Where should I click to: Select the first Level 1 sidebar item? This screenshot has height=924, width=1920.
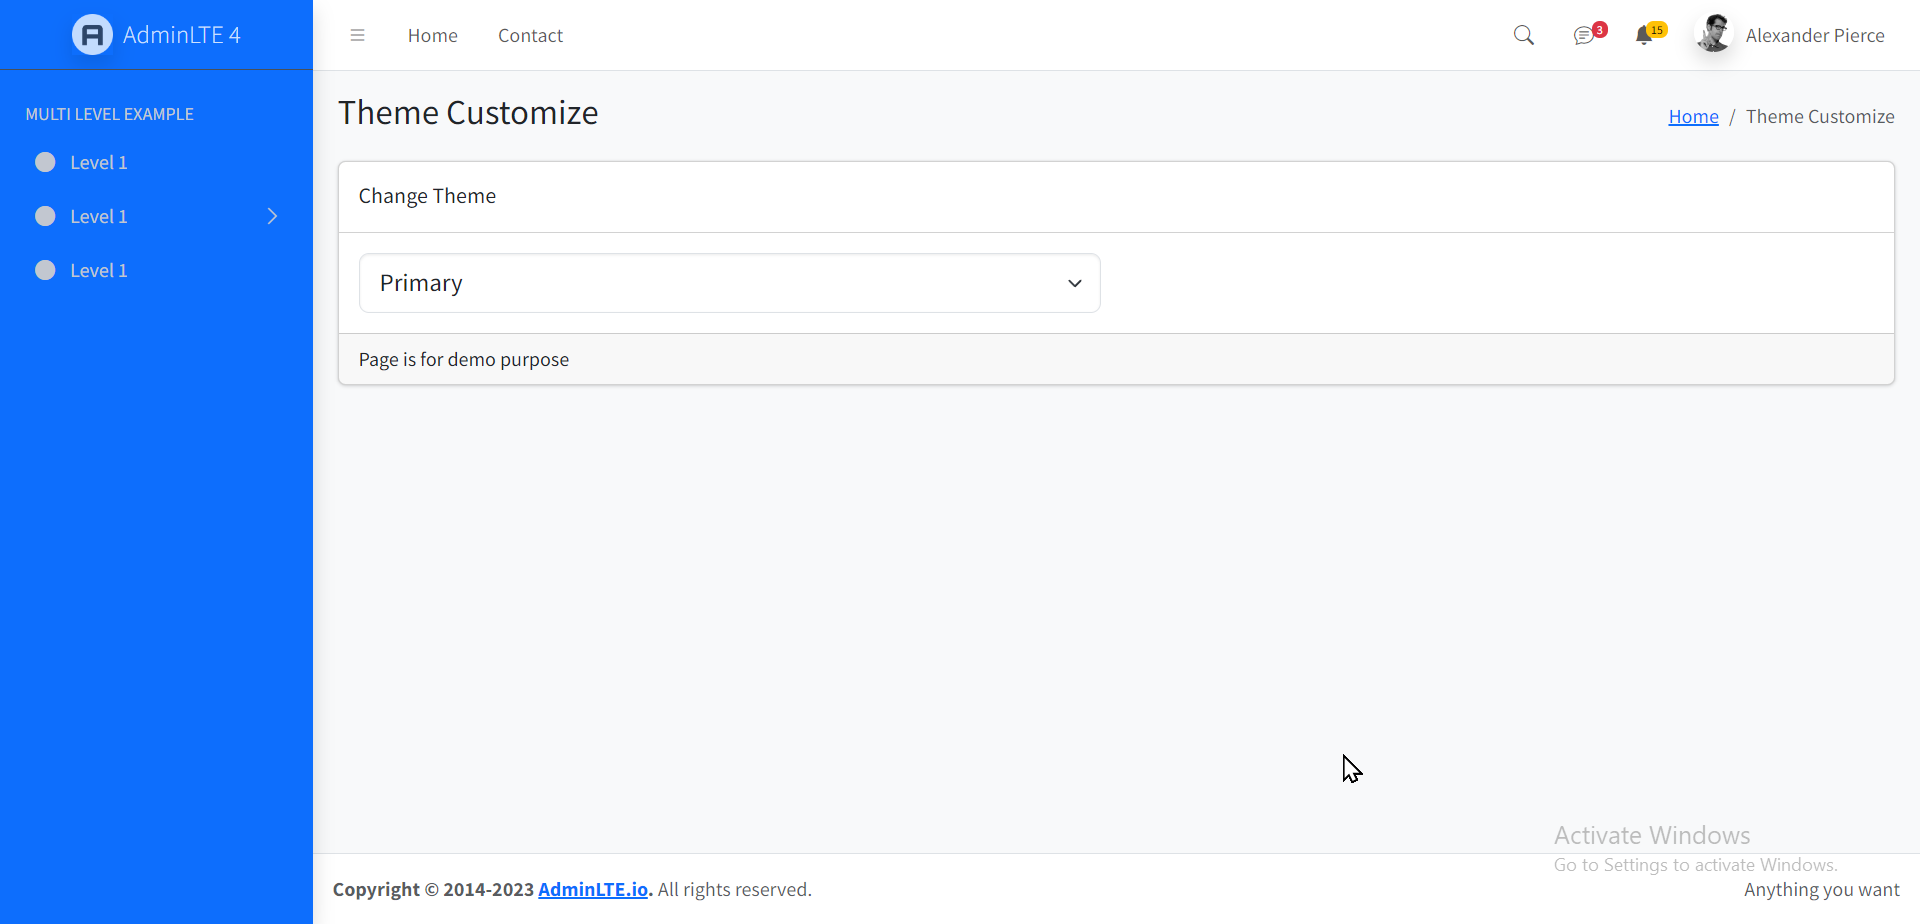pos(98,161)
